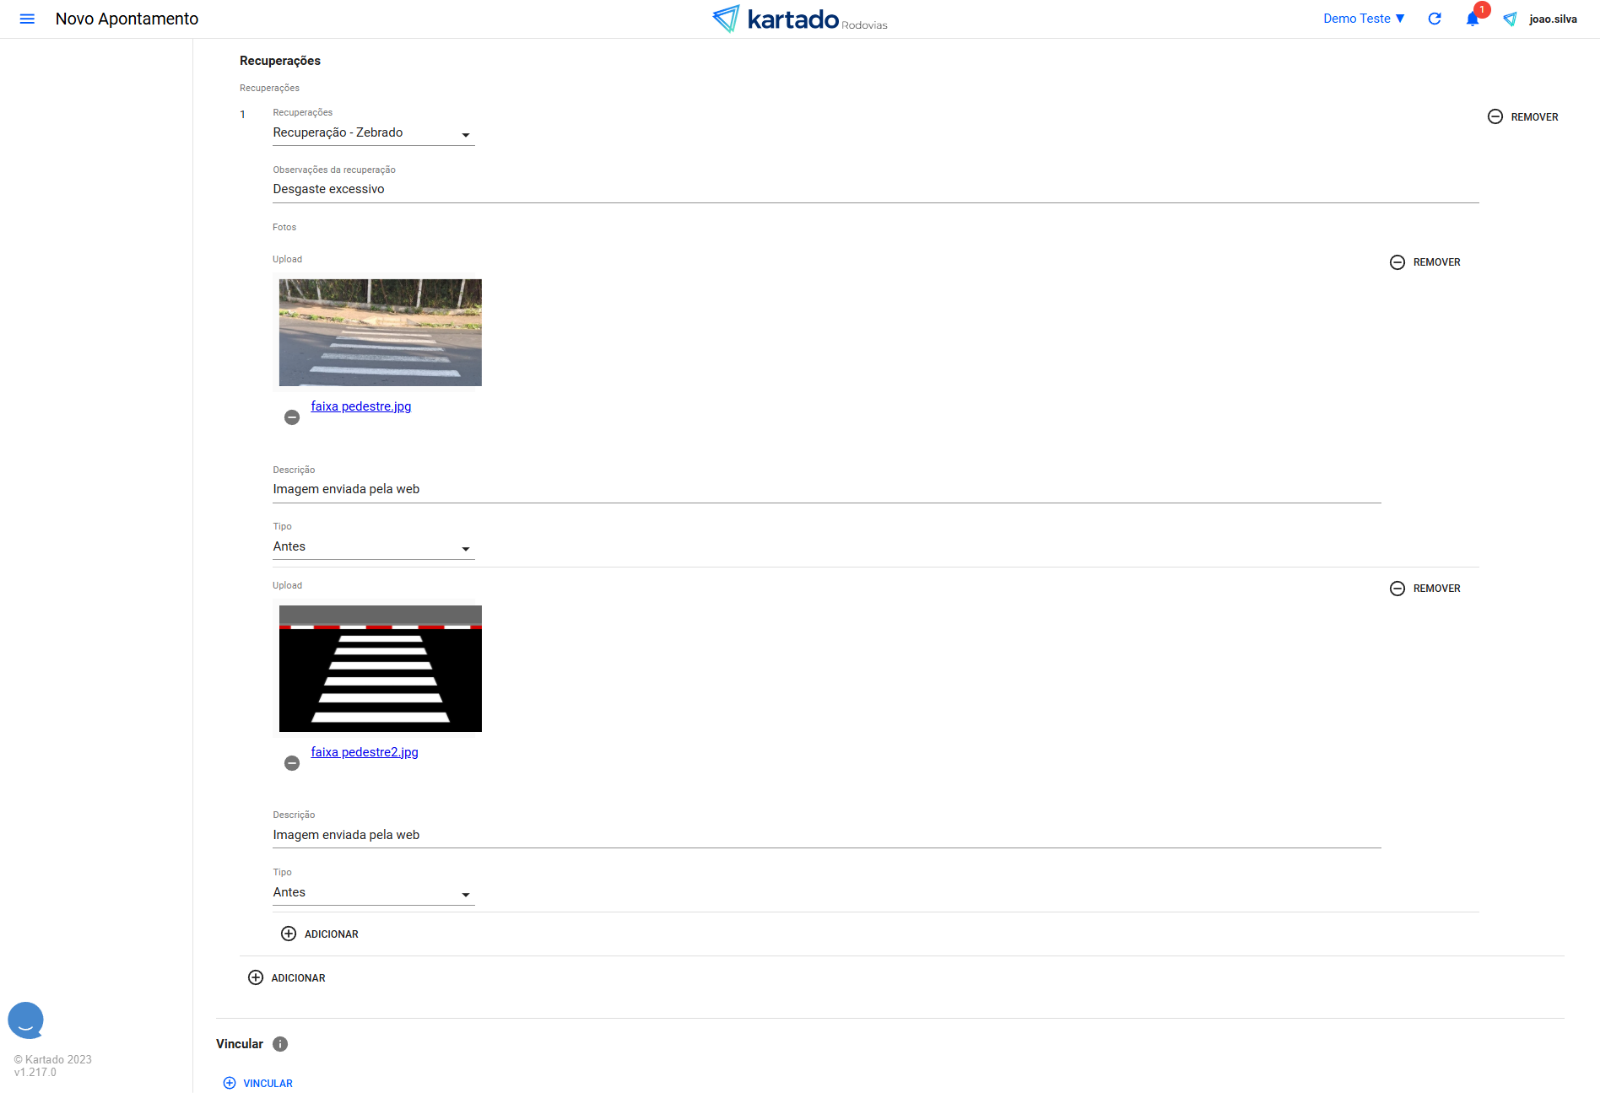Expand the first photo's Tipo dropdown

[x=372, y=547]
